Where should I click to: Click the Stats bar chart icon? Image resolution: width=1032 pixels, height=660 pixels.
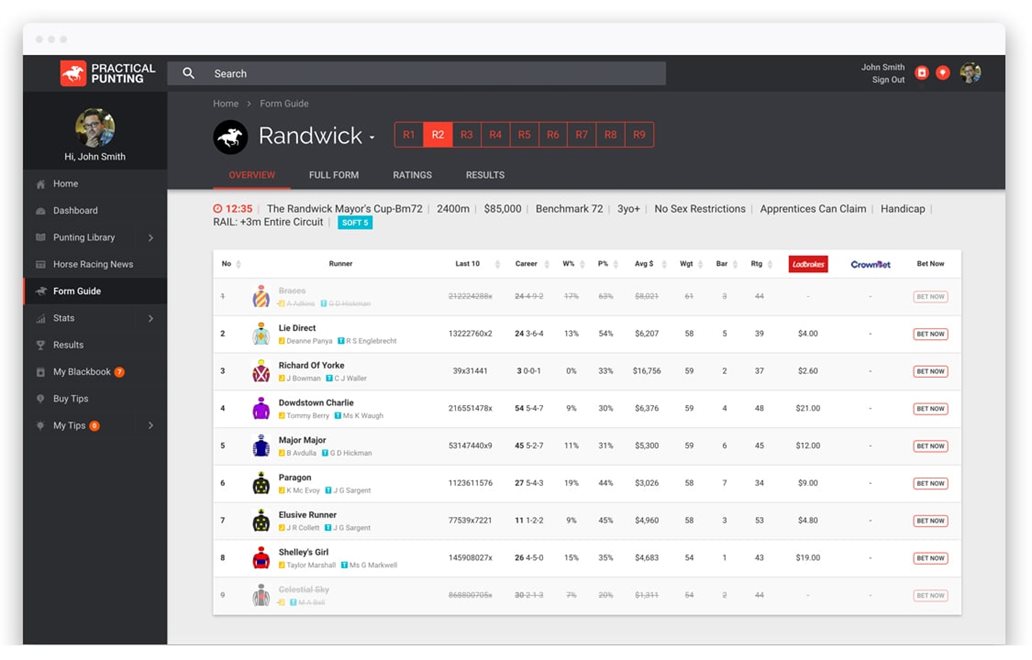[x=41, y=318]
